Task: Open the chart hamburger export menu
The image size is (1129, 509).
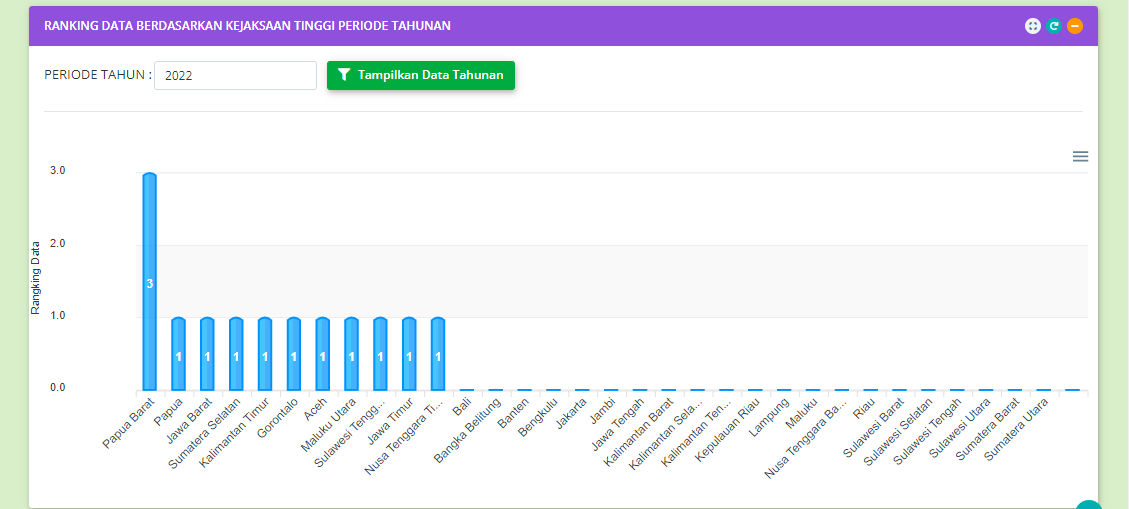Action: coord(1080,156)
